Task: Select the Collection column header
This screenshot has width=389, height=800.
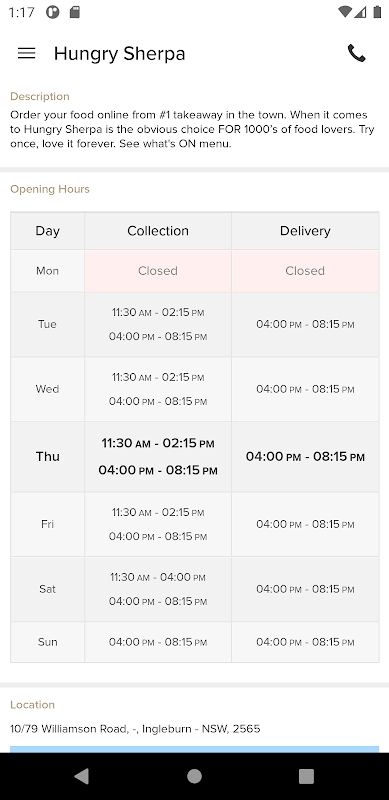Action: coord(158,231)
